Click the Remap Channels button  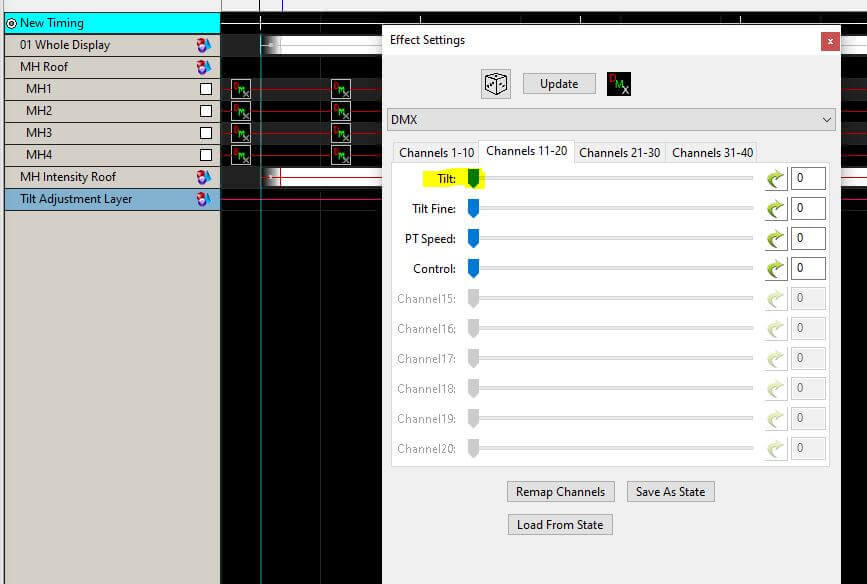pyautogui.click(x=560, y=491)
